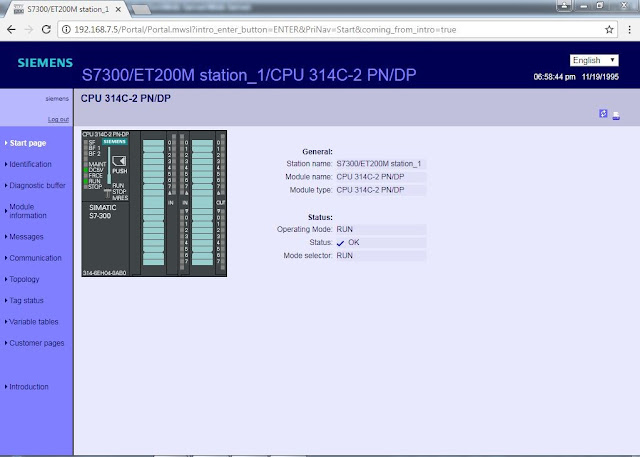
Task: Open the Module information page
Action: [28, 211]
